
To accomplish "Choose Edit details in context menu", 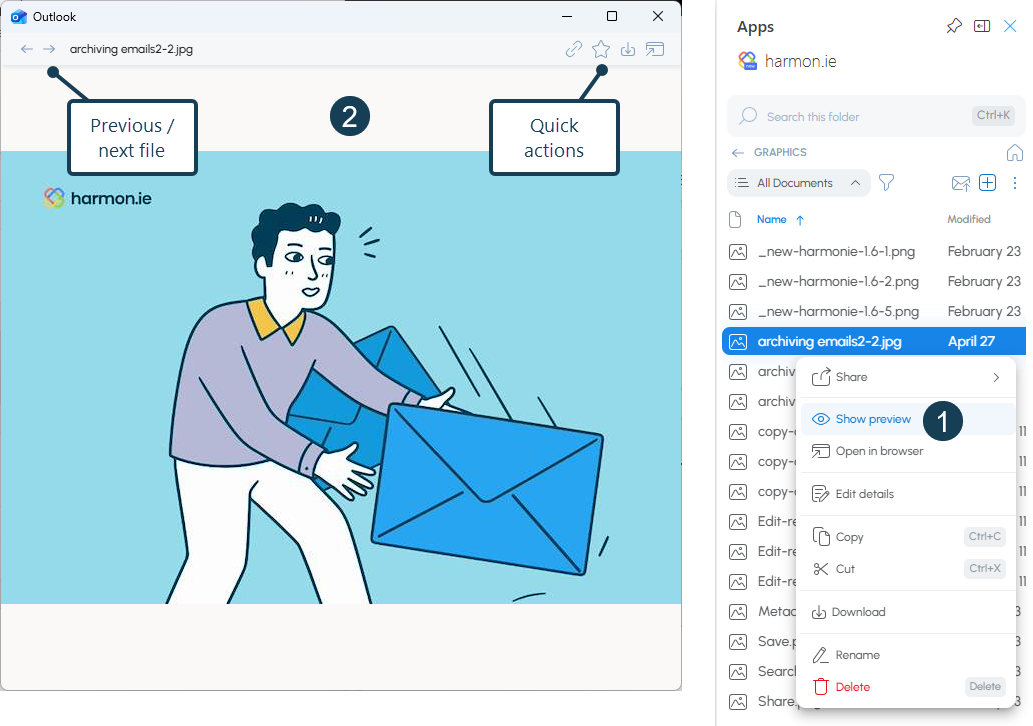I will [907, 493].
